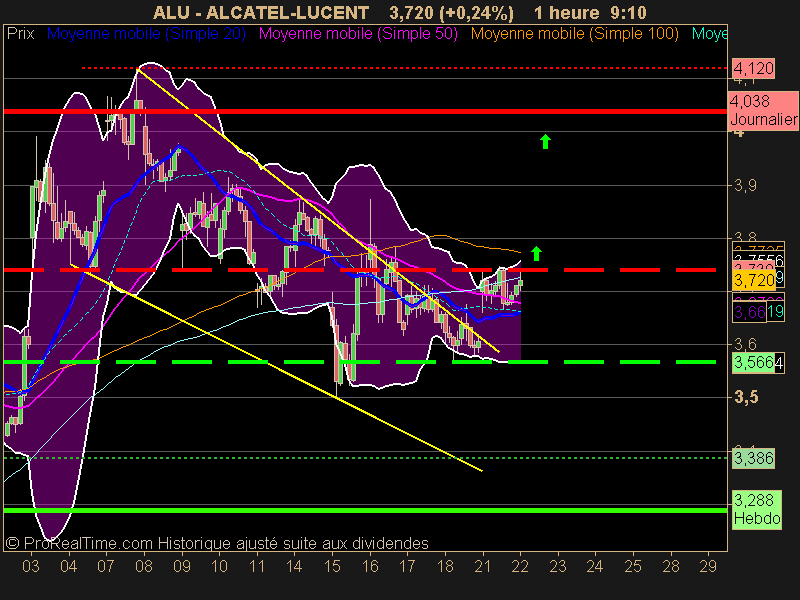Click date 21 on the time axis
Screen dimensions: 800x600
click(483, 566)
